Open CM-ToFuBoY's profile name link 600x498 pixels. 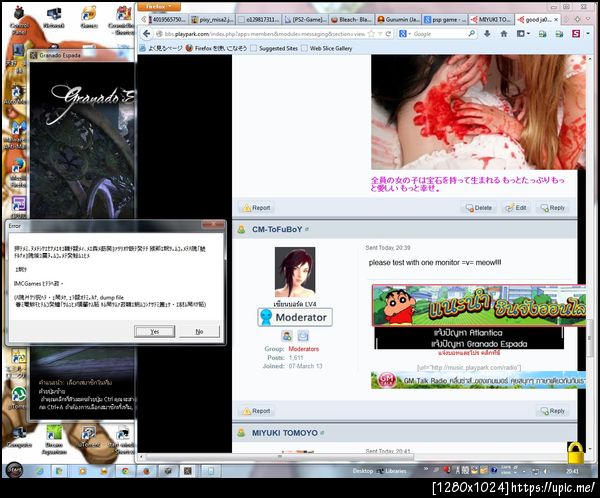[x=277, y=229]
